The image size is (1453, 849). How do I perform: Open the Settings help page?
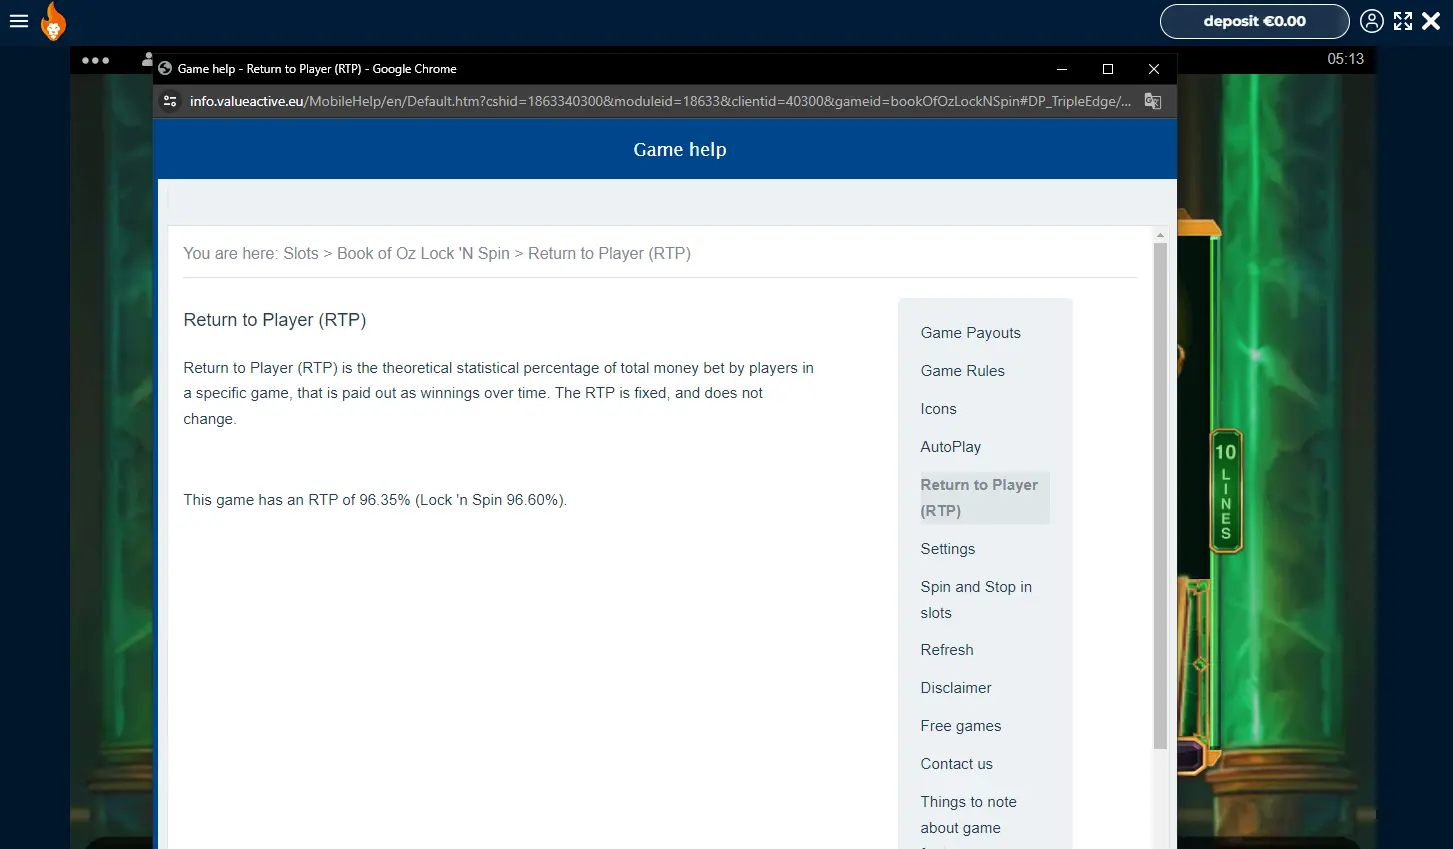[x=947, y=549]
